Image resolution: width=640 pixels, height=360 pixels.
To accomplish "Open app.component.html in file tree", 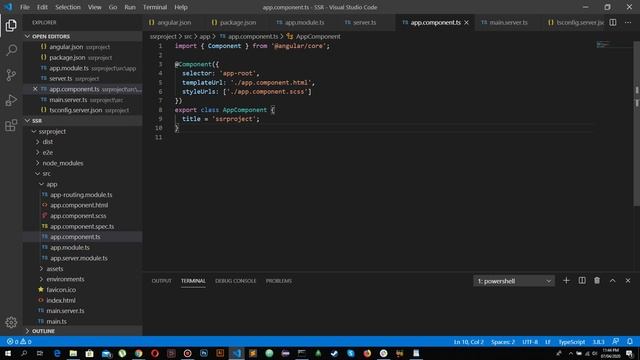I will tap(79, 205).
